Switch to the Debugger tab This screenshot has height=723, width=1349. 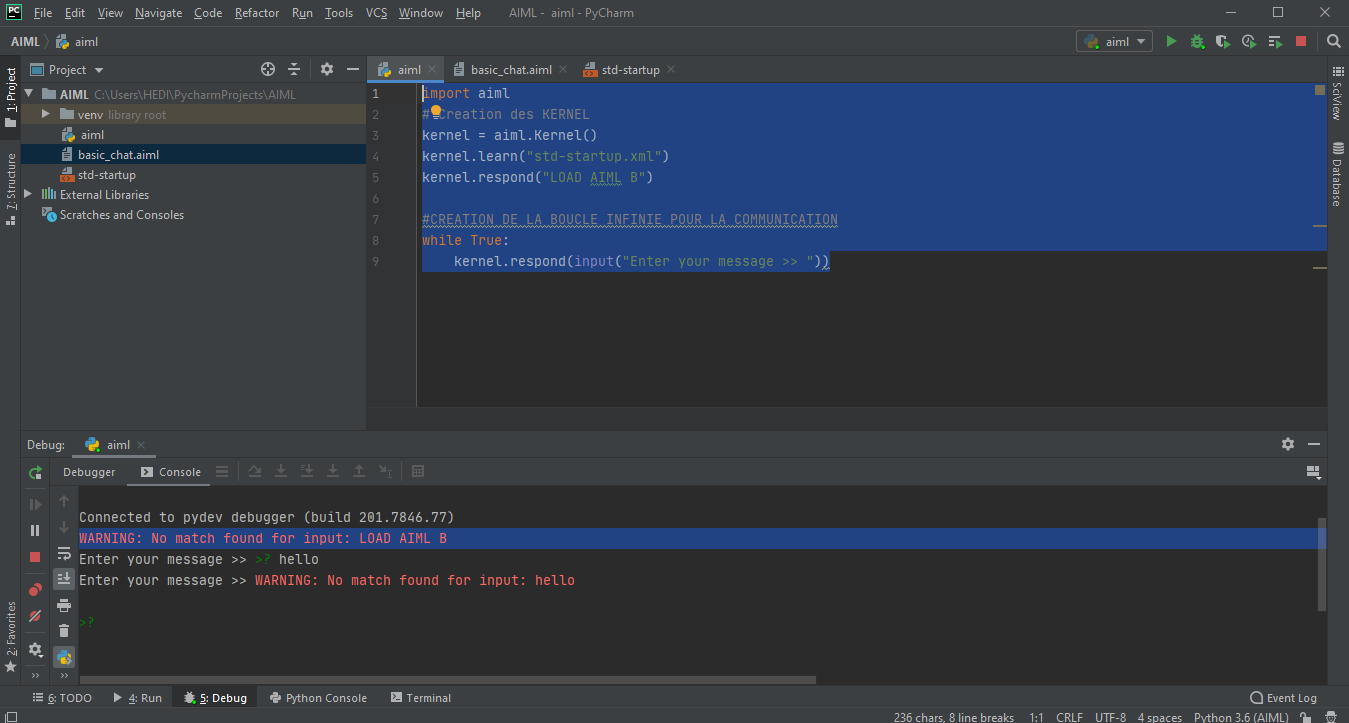pos(89,472)
